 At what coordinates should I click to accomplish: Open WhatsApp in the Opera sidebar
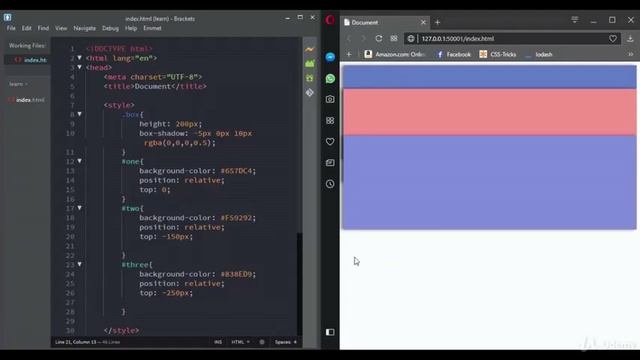[330, 78]
